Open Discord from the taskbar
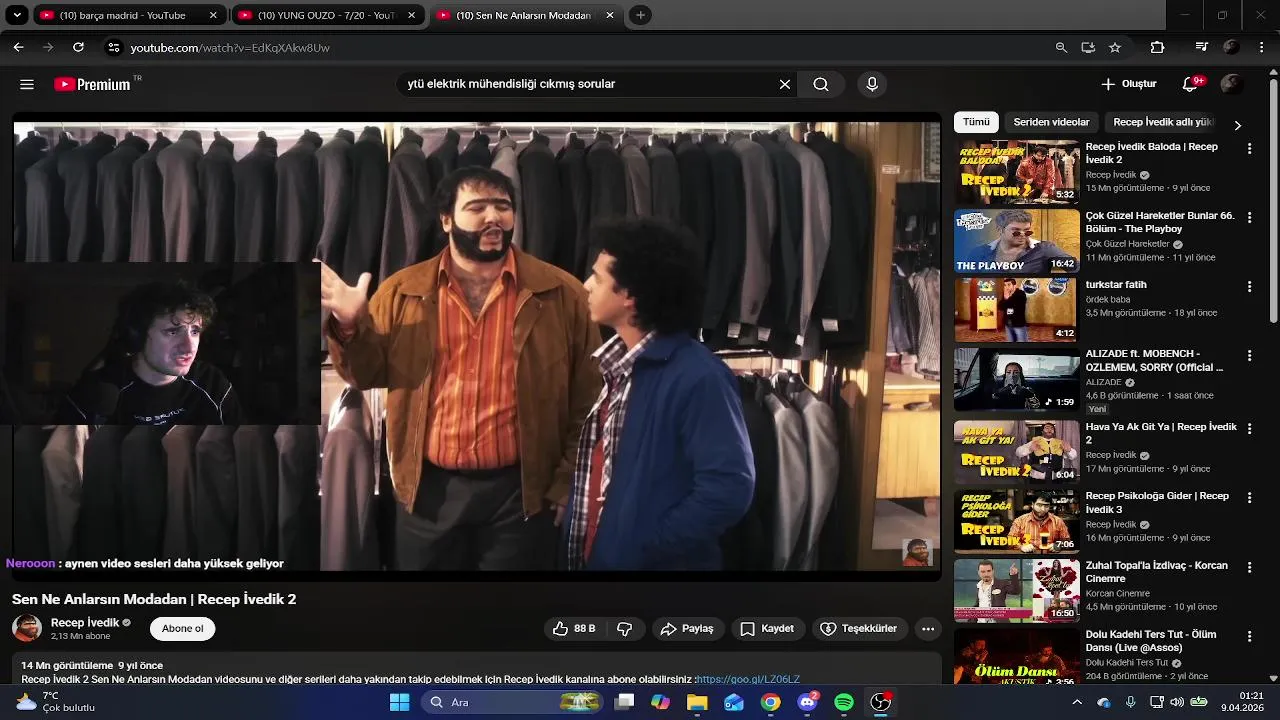 tap(807, 702)
